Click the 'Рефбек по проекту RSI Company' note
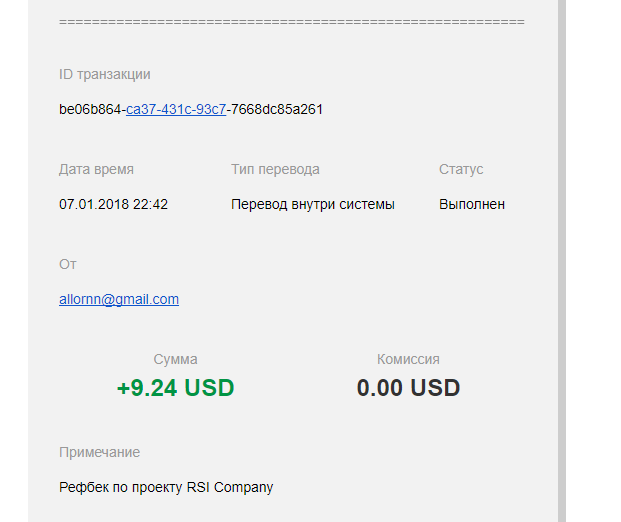Image resolution: width=621 pixels, height=522 pixels. click(x=166, y=487)
